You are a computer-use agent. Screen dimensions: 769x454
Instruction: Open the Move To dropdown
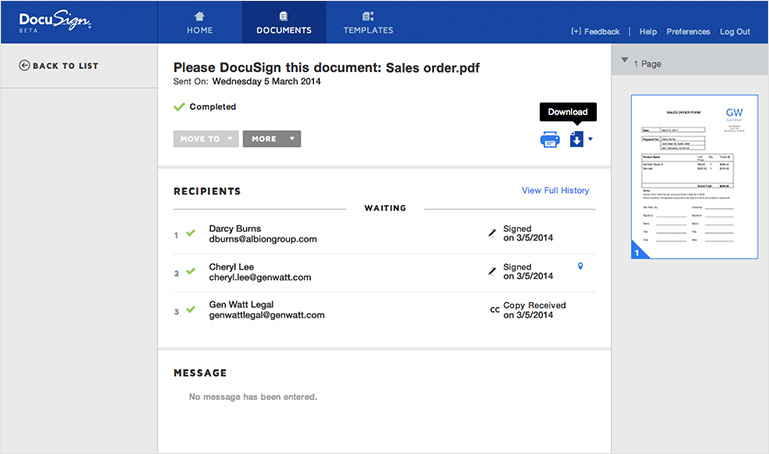(206, 139)
